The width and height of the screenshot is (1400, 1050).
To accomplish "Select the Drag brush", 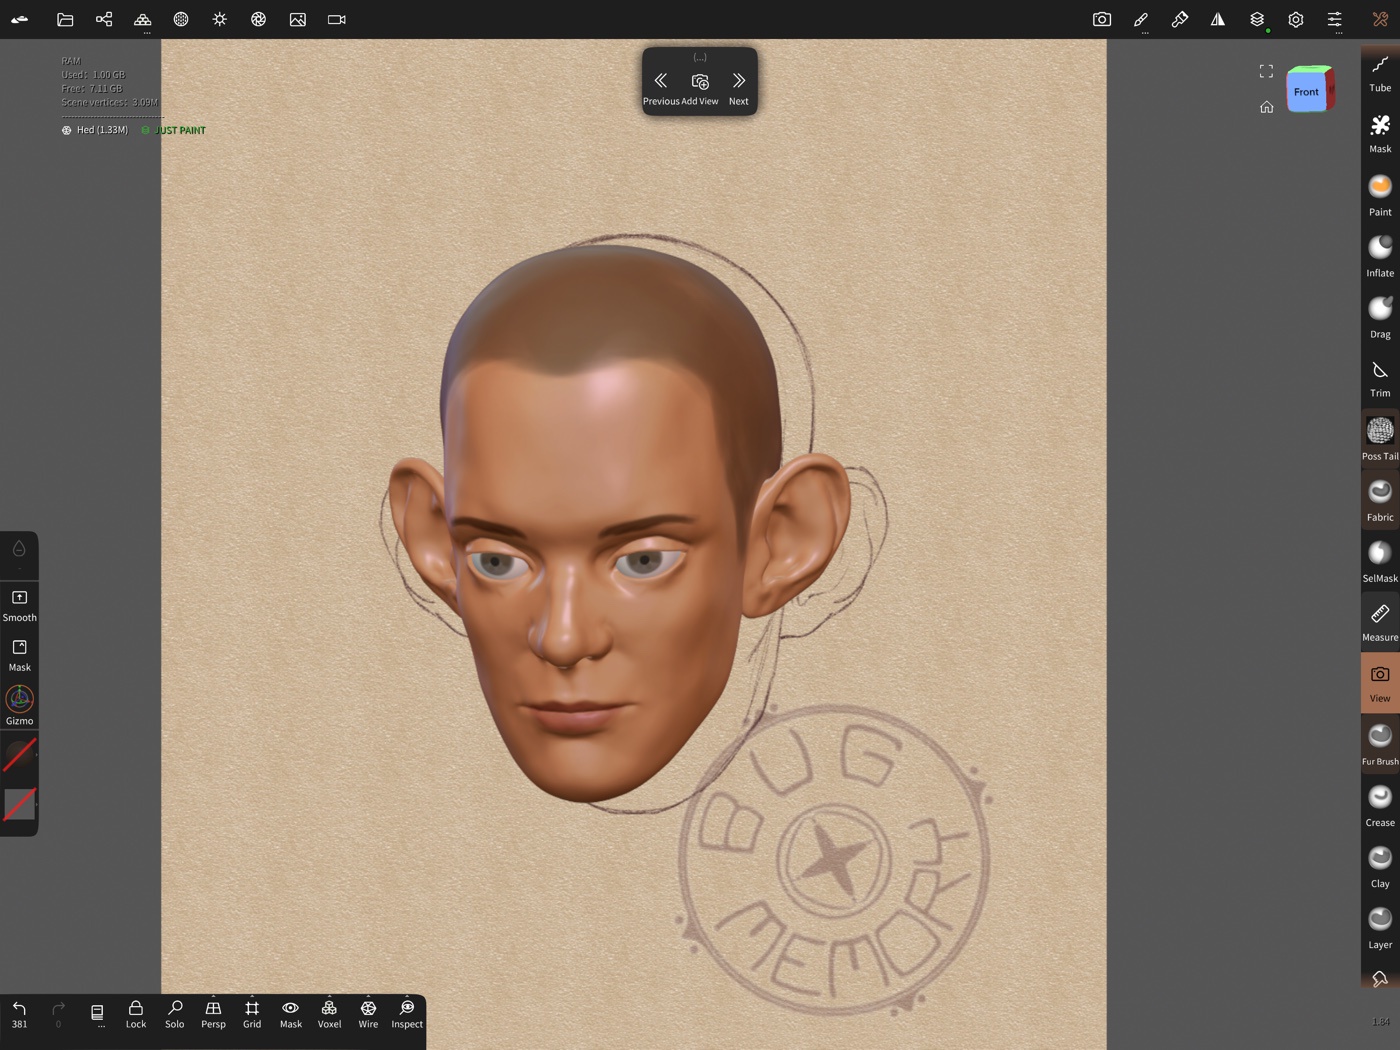I will coord(1380,318).
